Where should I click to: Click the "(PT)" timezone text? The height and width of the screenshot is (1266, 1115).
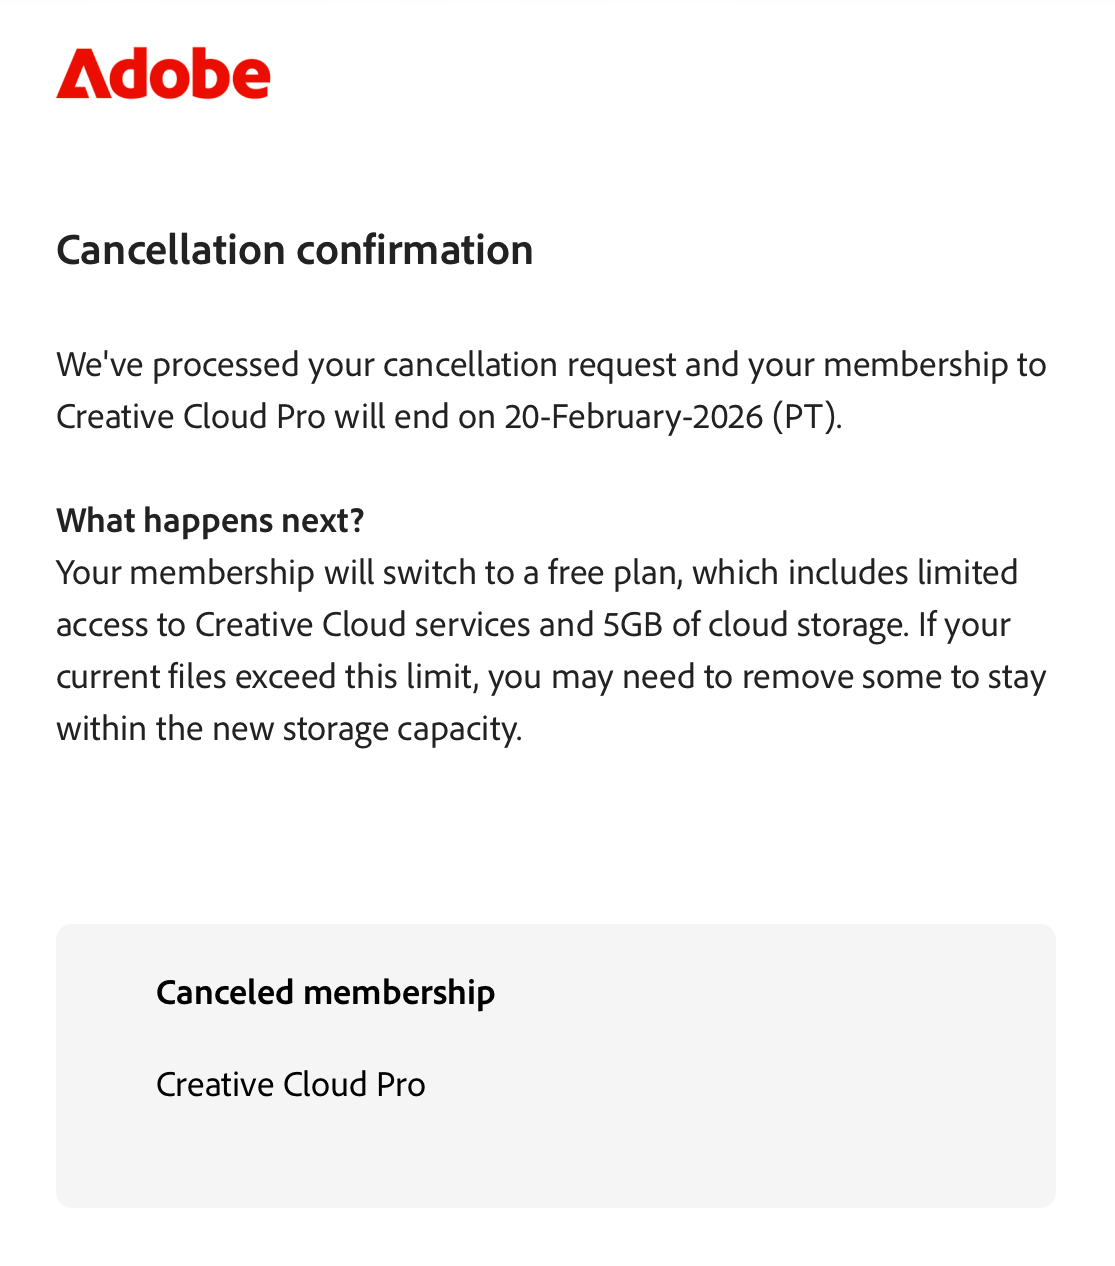point(807,417)
